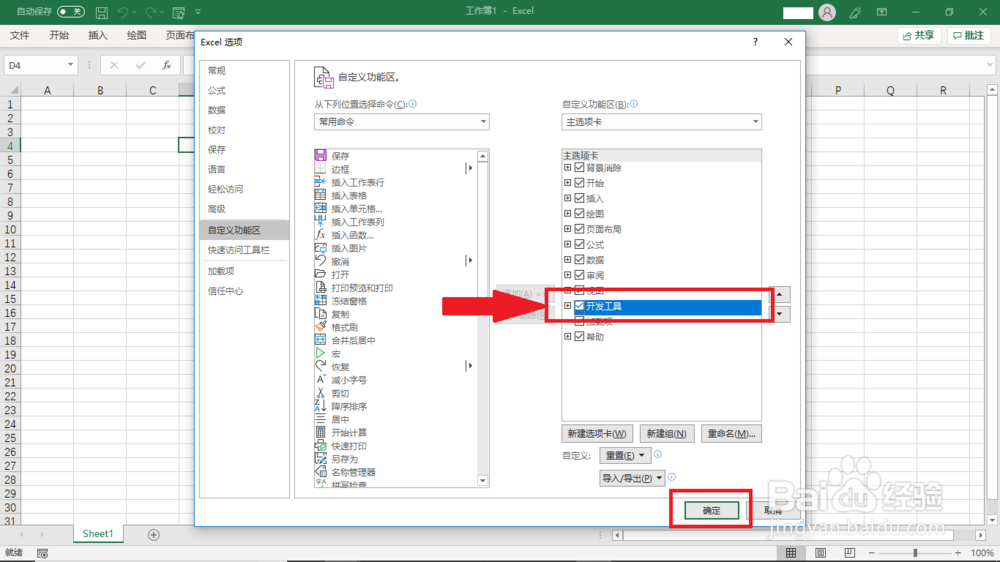
Task: Select the 宏 macro play icon
Action: pyautogui.click(x=320, y=353)
